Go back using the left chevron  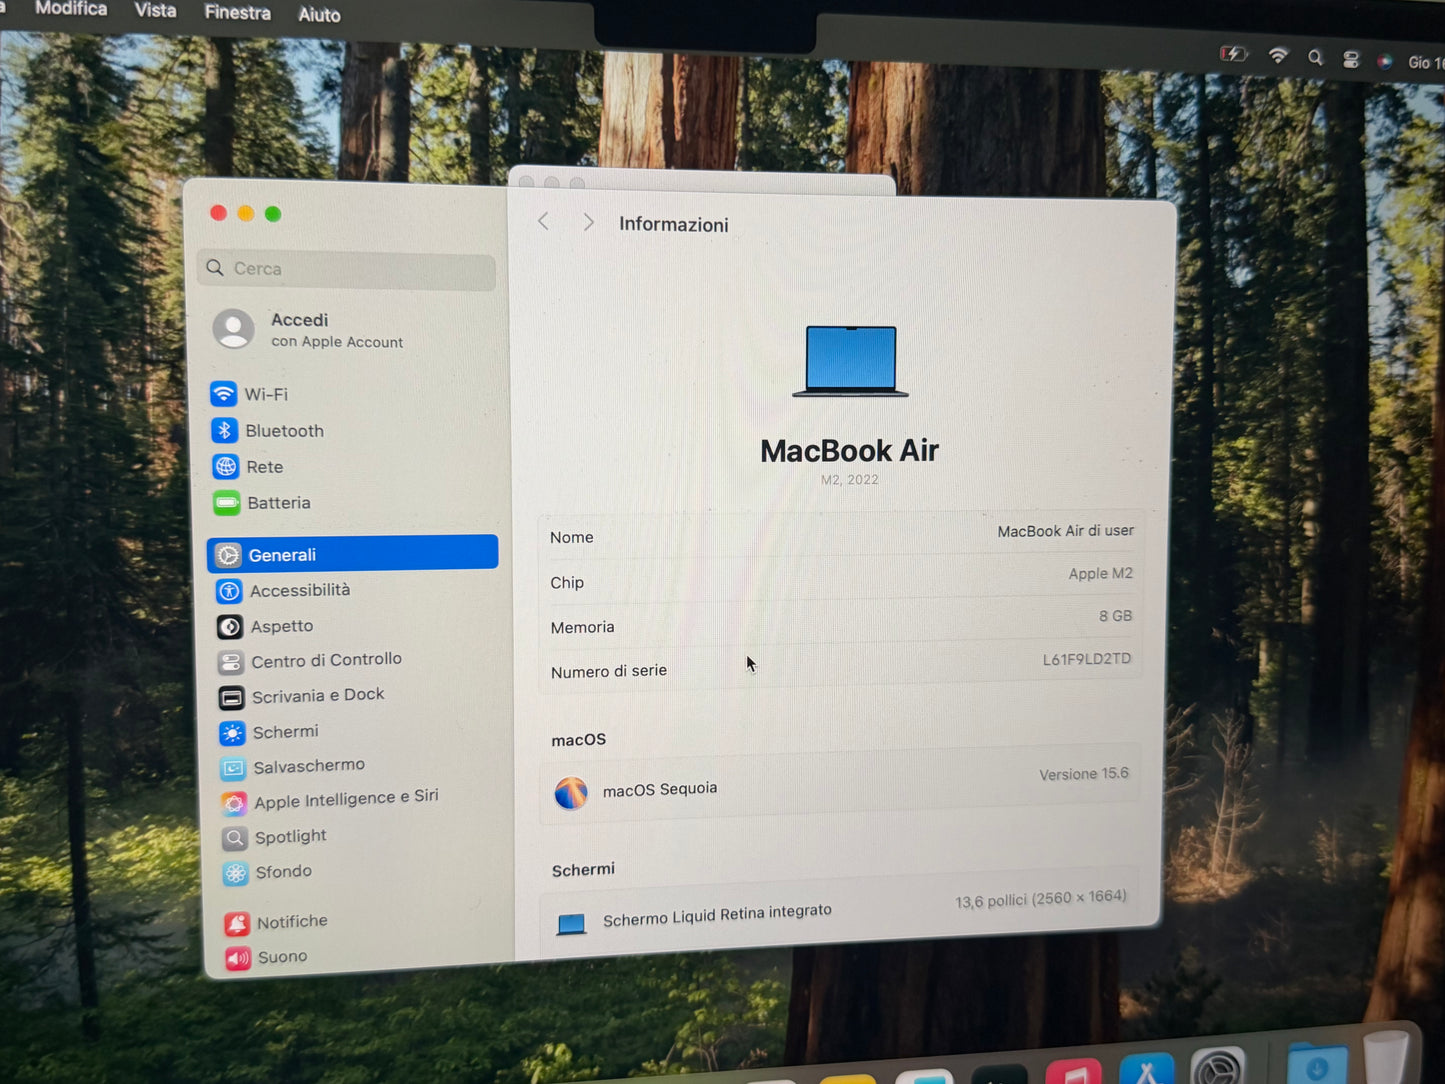click(x=543, y=221)
